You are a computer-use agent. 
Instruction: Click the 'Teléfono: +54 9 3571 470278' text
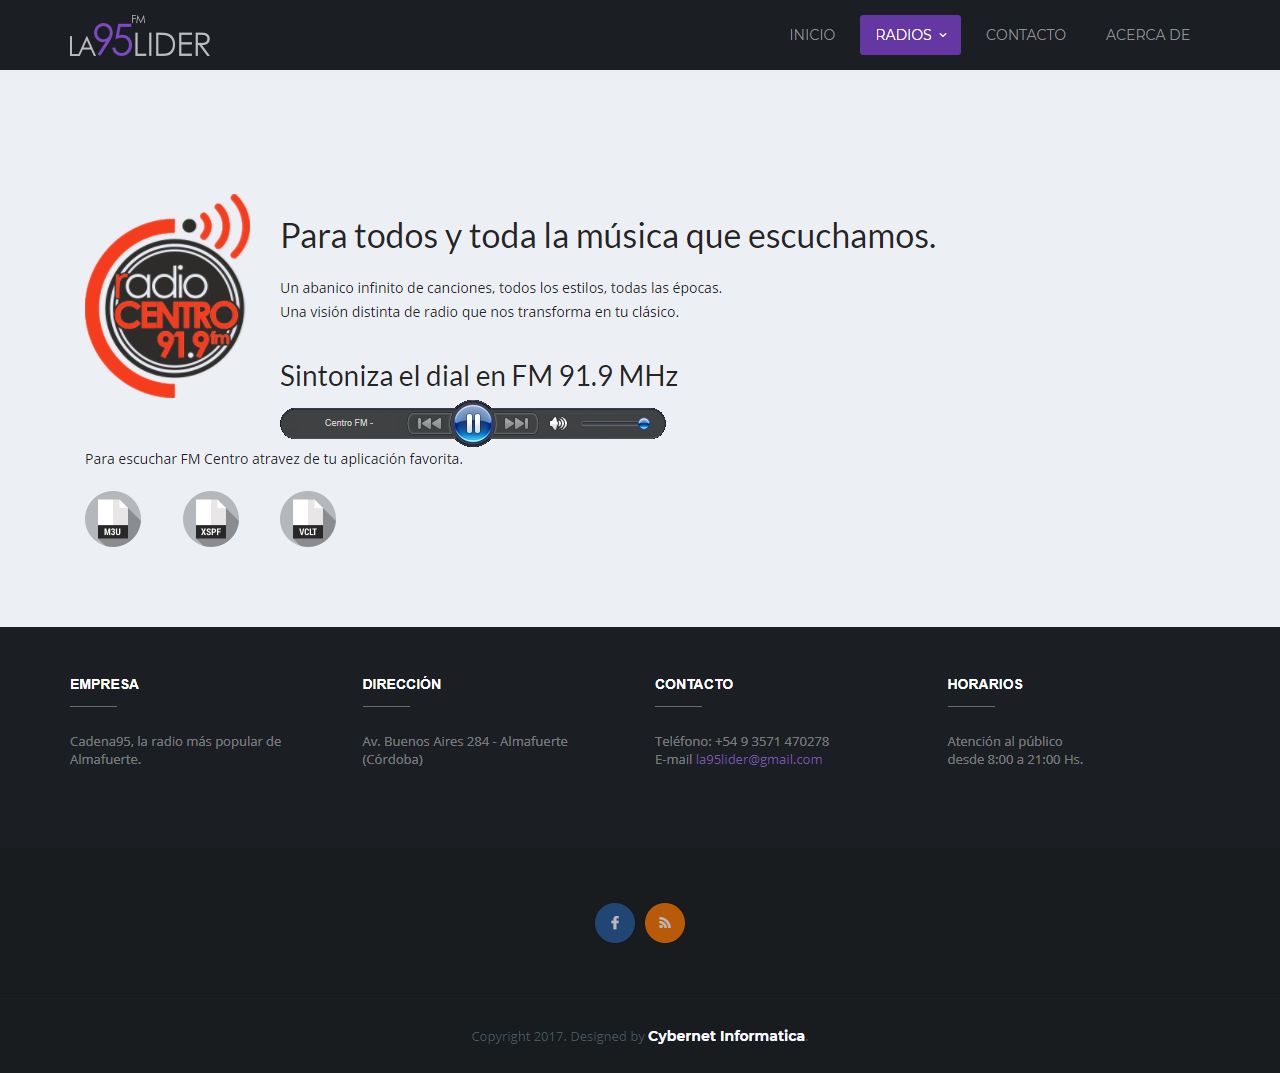point(742,741)
